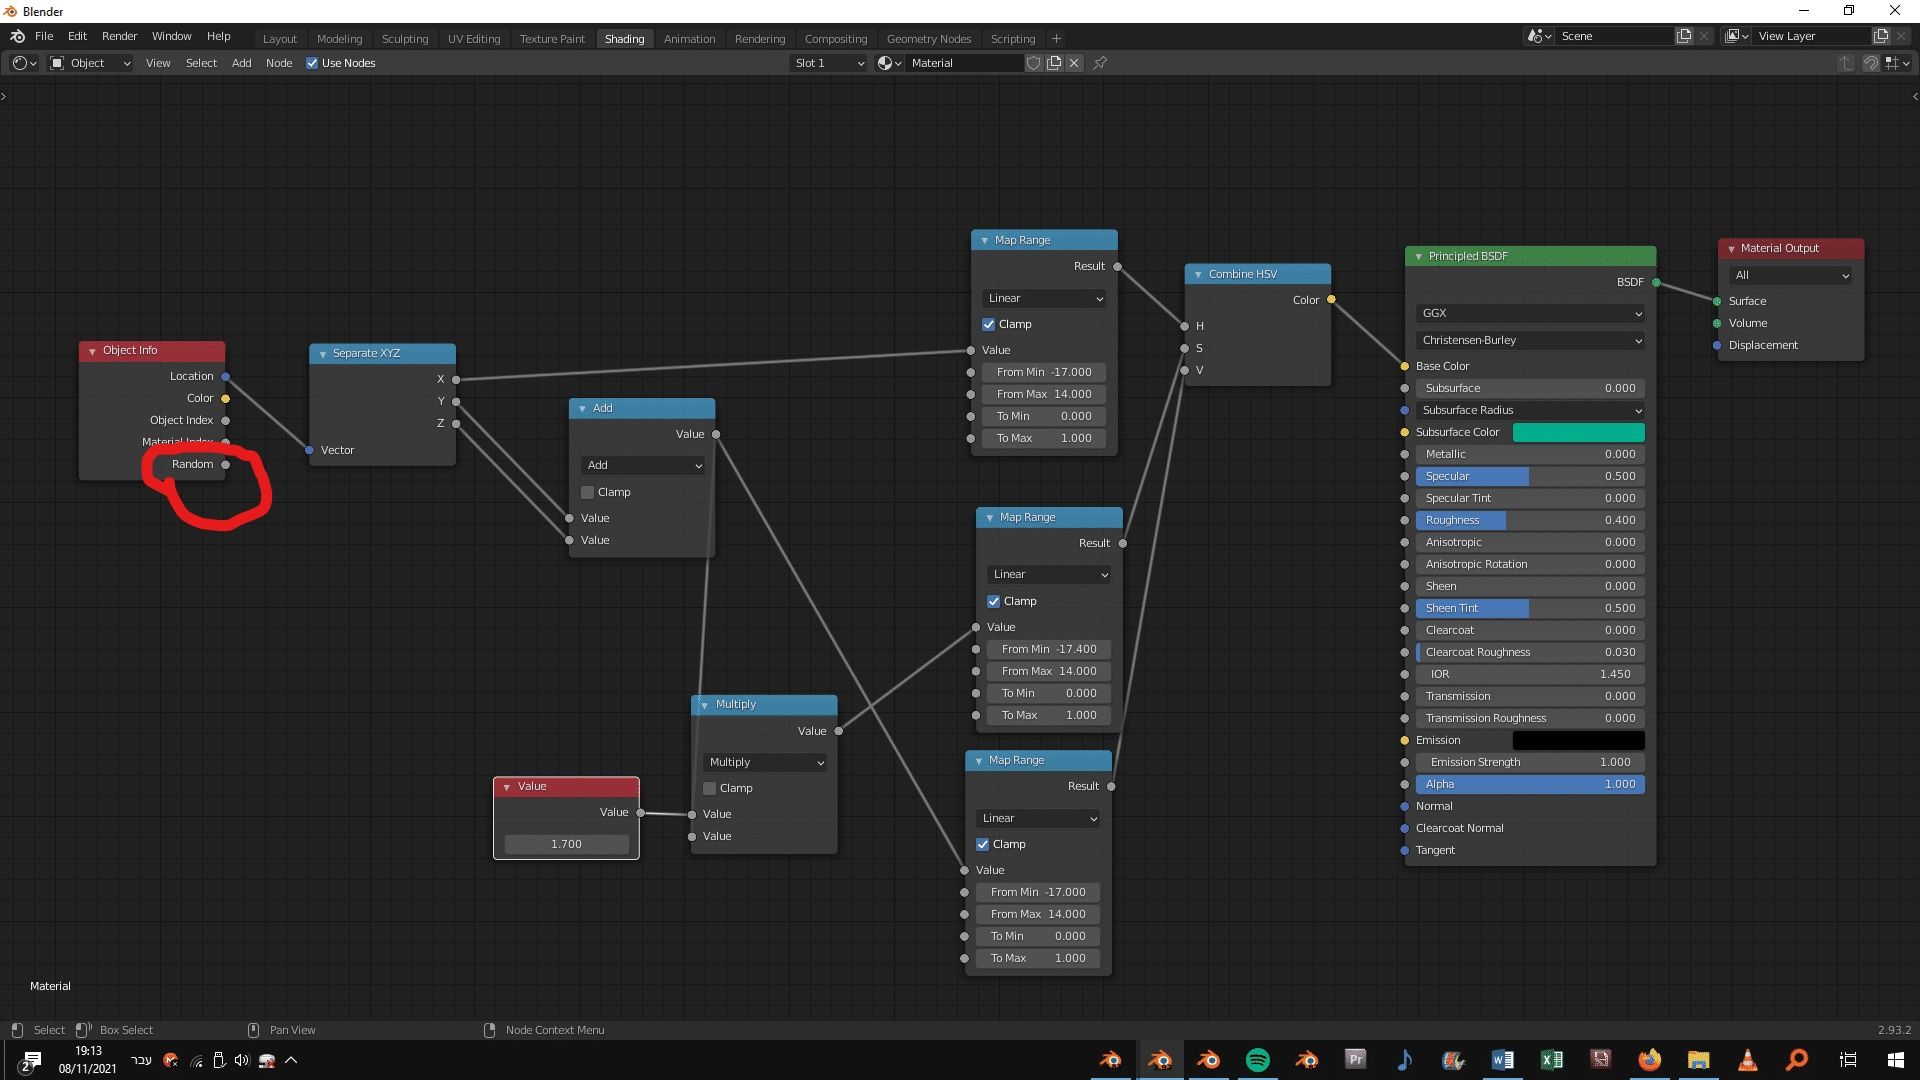Click the 1.700 field in Value node
The image size is (1920, 1080).
[x=566, y=844]
